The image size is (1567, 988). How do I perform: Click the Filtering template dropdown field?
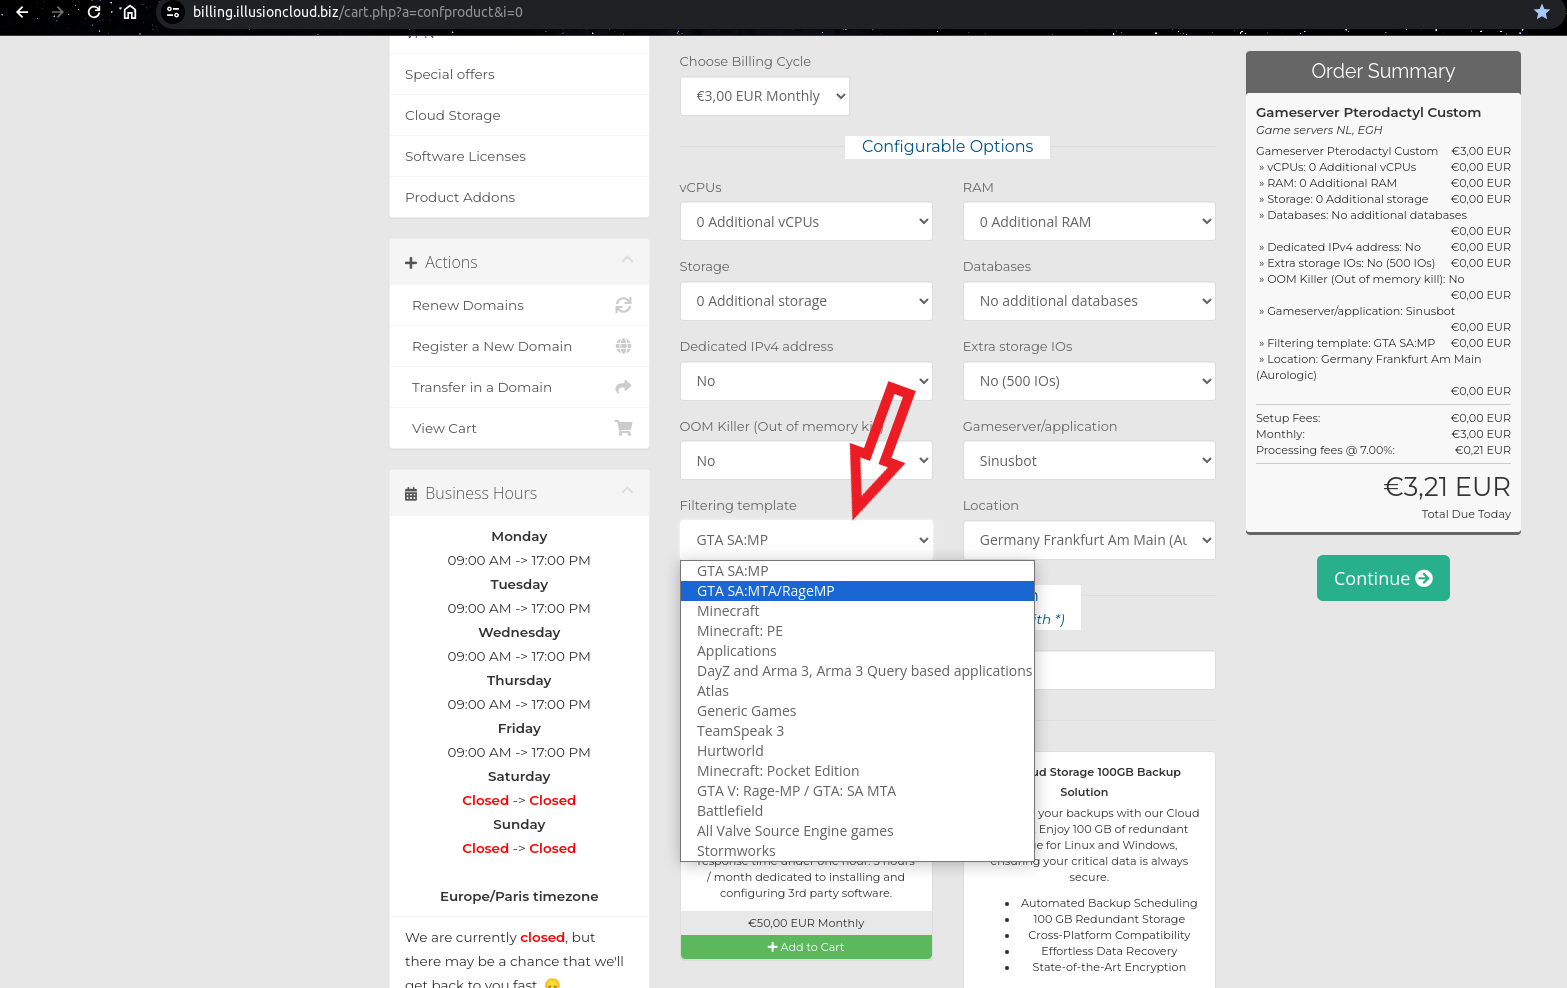[806, 540]
